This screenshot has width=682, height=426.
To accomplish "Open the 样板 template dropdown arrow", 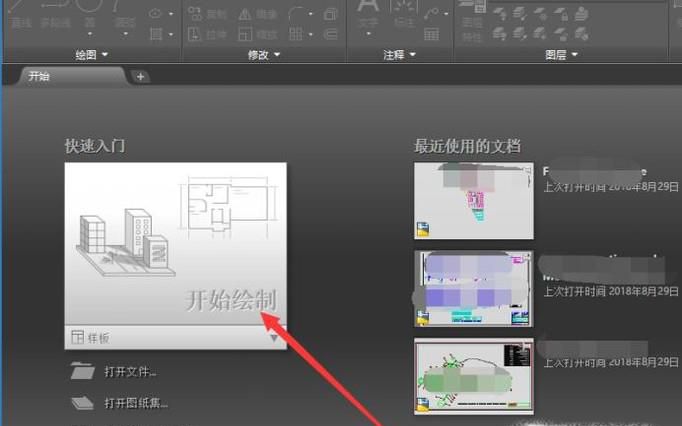I will coord(274,338).
